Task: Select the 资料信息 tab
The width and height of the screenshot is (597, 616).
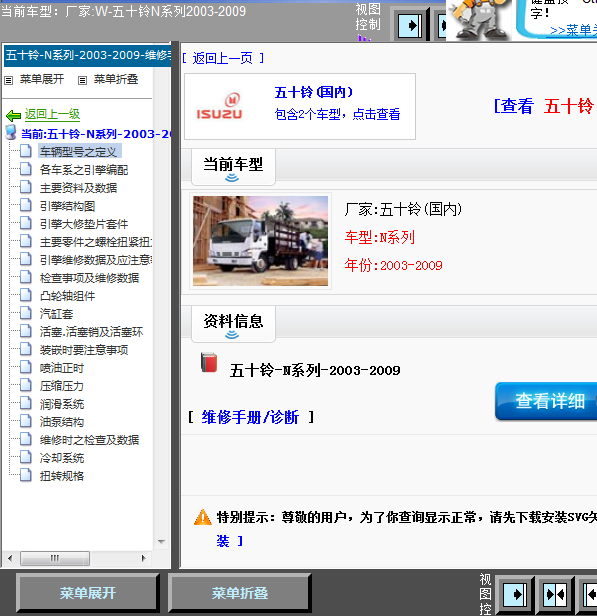Action: [x=233, y=324]
